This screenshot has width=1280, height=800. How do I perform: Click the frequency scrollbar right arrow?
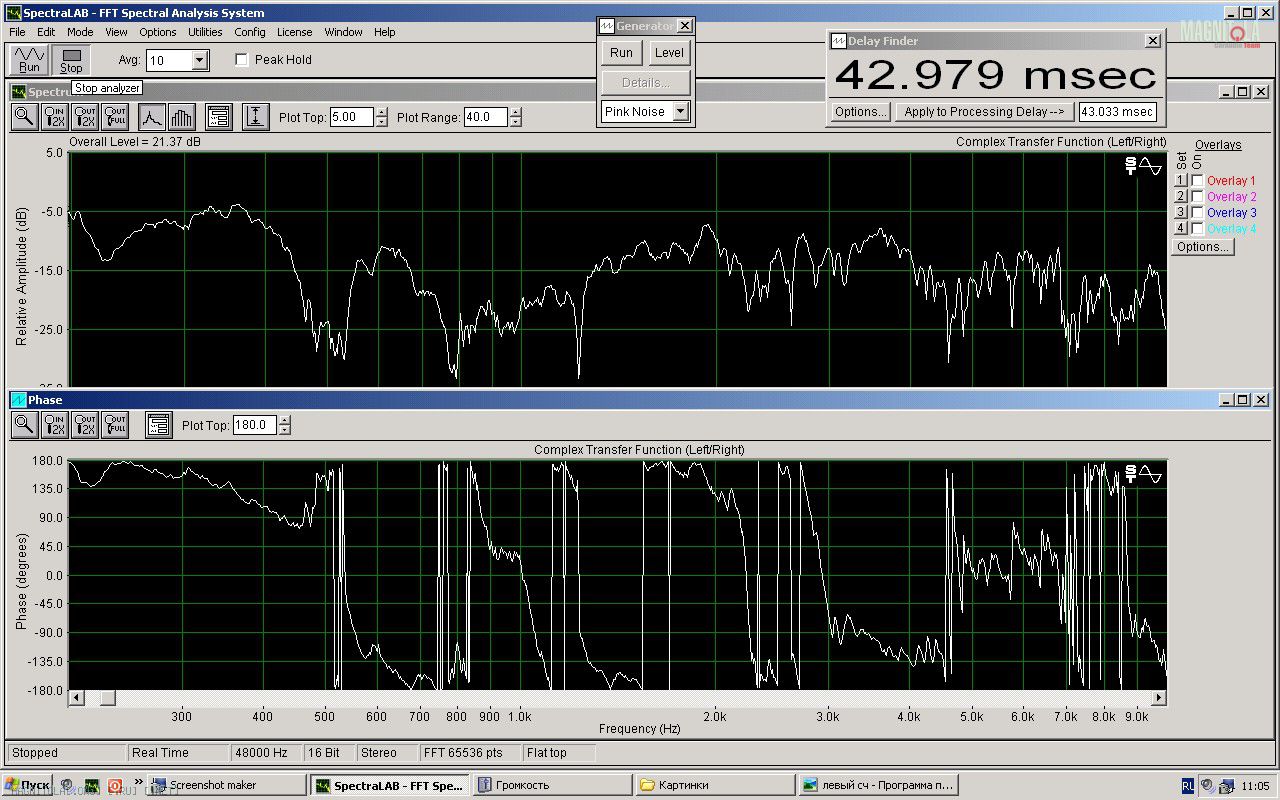pos(1159,697)
